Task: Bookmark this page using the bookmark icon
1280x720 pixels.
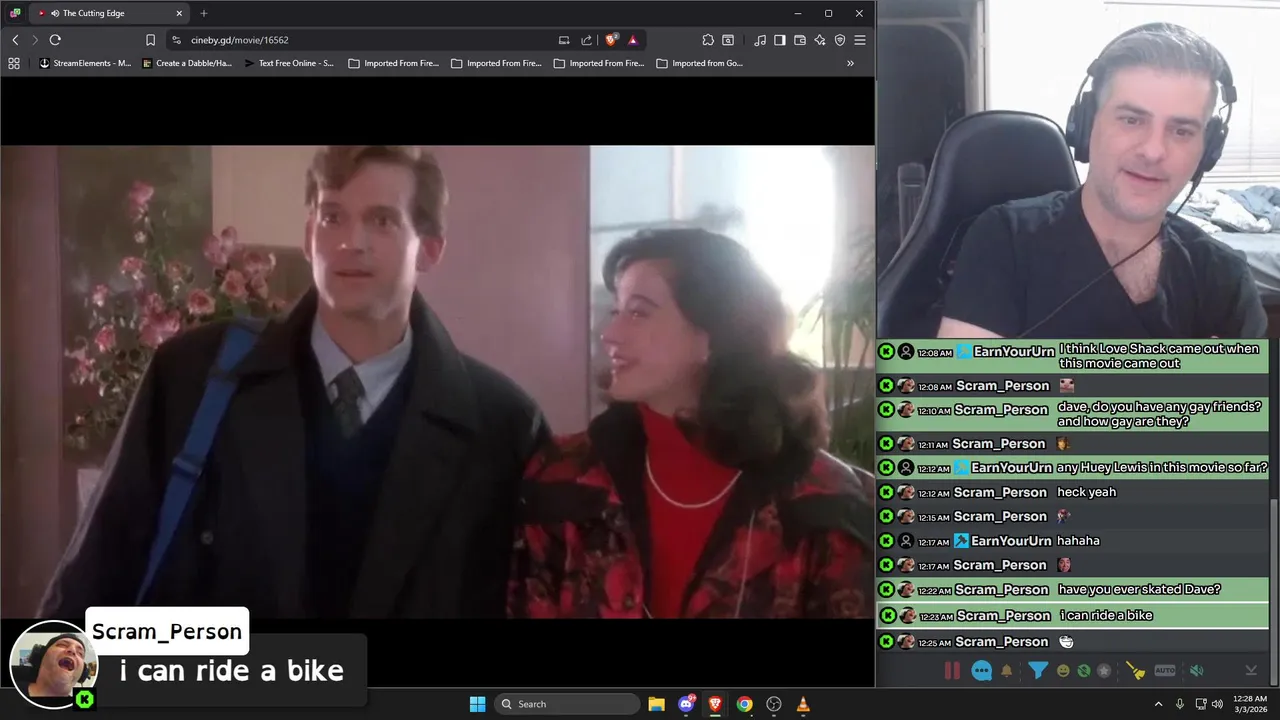Action: tap(150, 40)
